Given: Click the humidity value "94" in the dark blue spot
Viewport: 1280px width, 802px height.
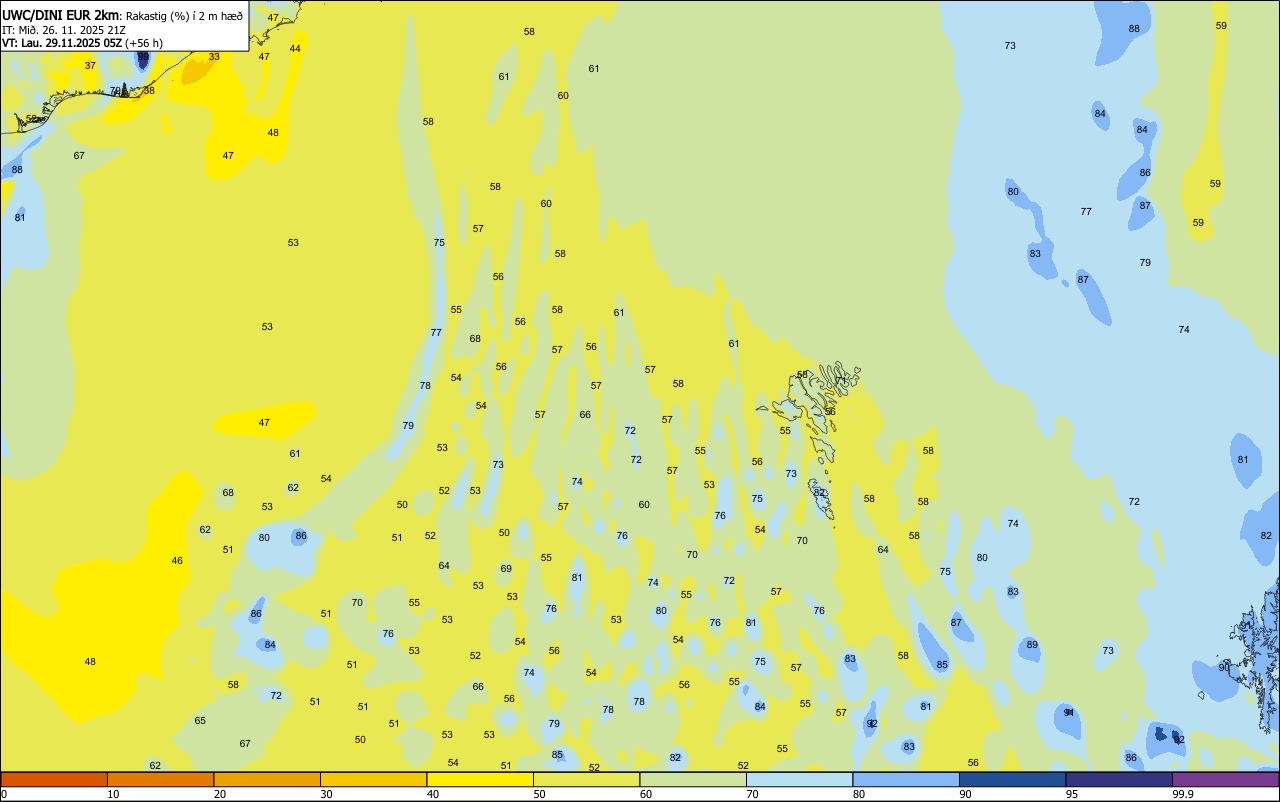Looking at the screenshot, I should 1069,713.
